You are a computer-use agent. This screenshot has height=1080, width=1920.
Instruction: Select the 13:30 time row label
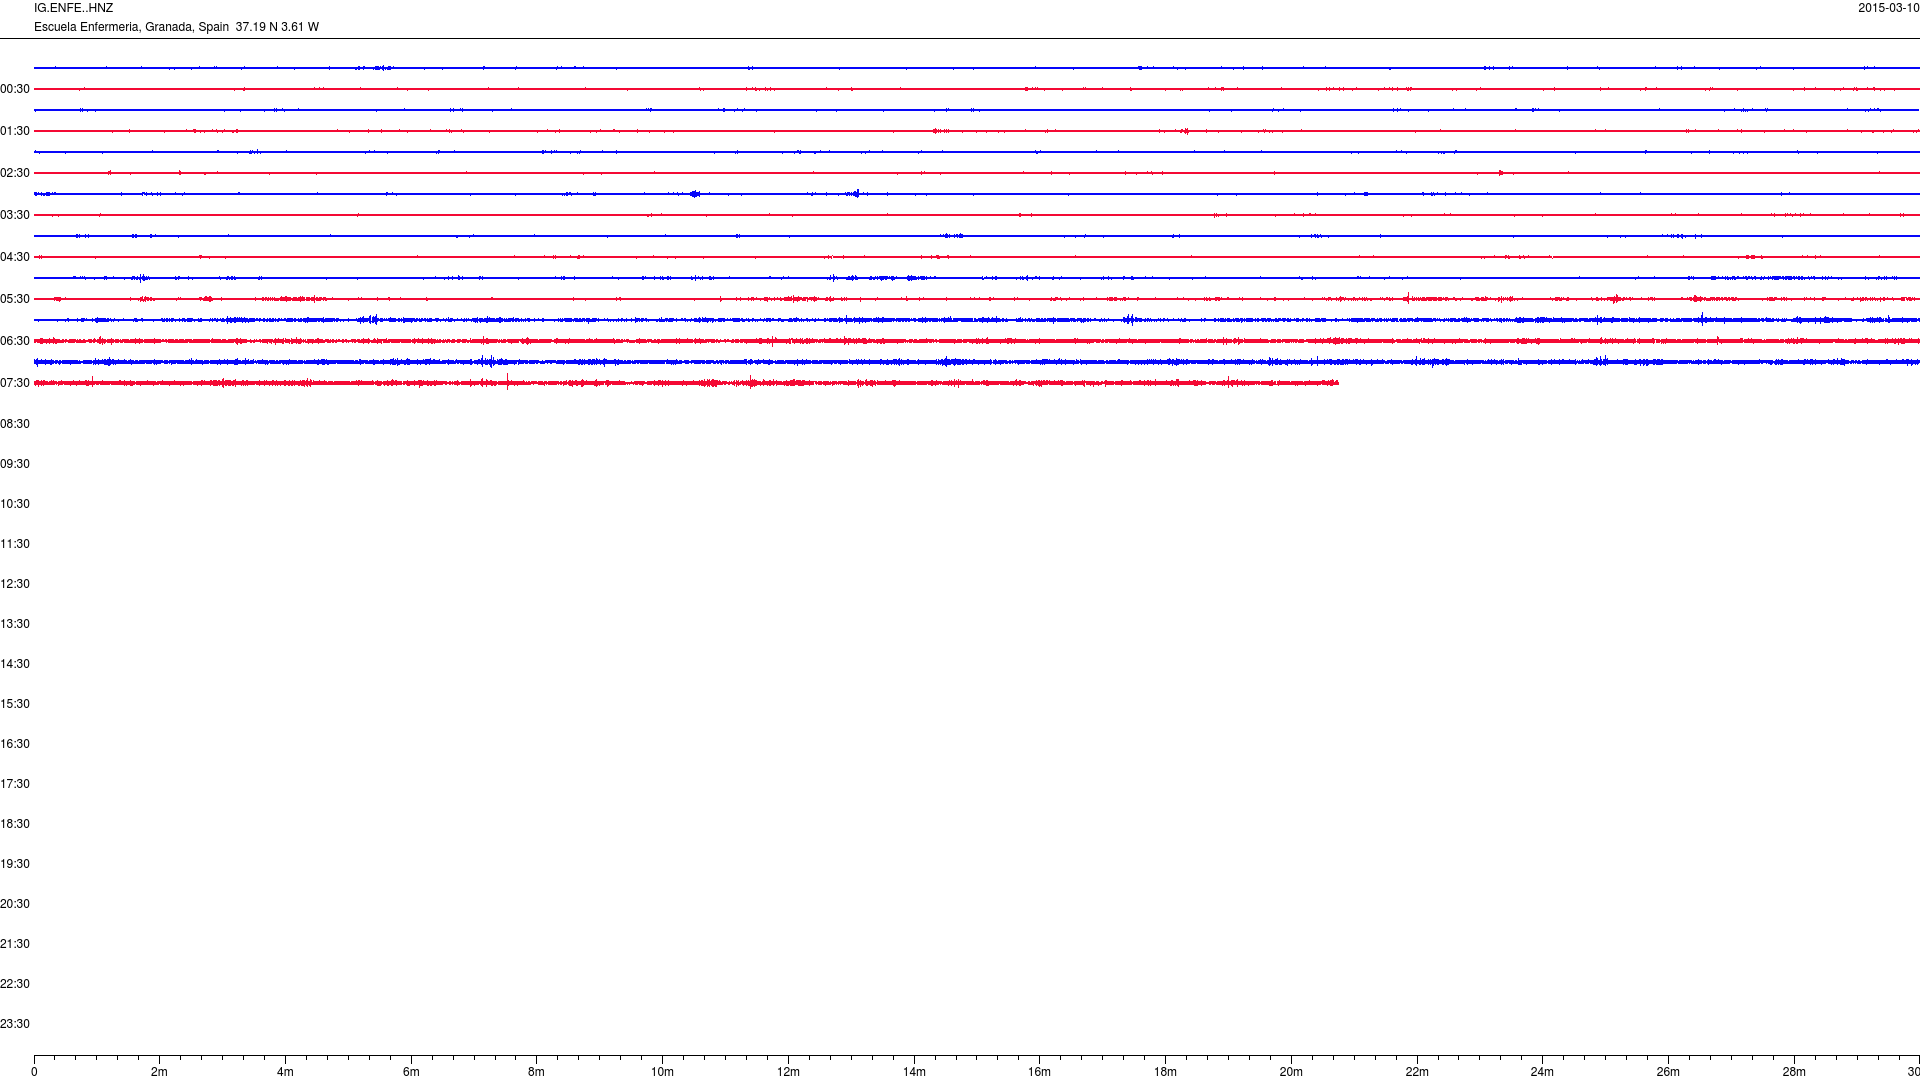coord(15,624)
